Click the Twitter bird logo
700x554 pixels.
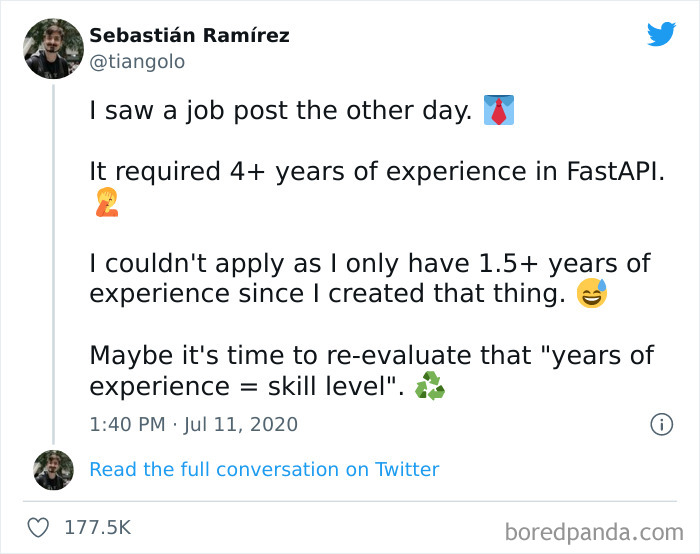(661, 34)
